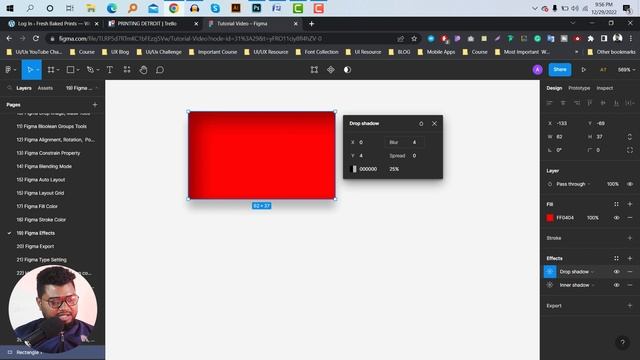Screen dimensions: 640x360
Task: Click the align right icon
Action: pos(577,103)
